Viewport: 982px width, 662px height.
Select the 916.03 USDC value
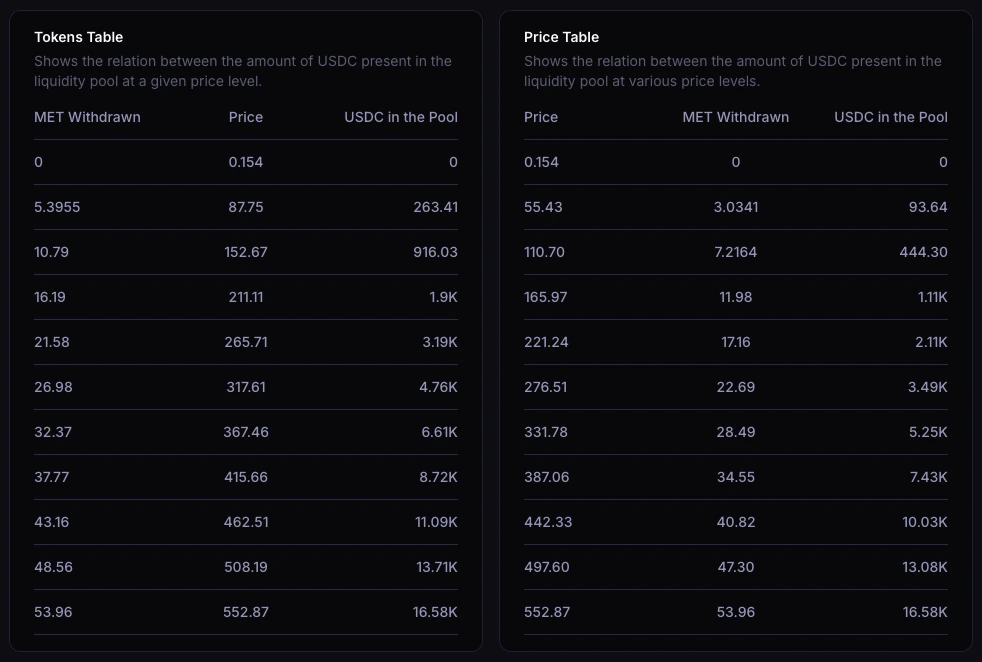point(435,252)
